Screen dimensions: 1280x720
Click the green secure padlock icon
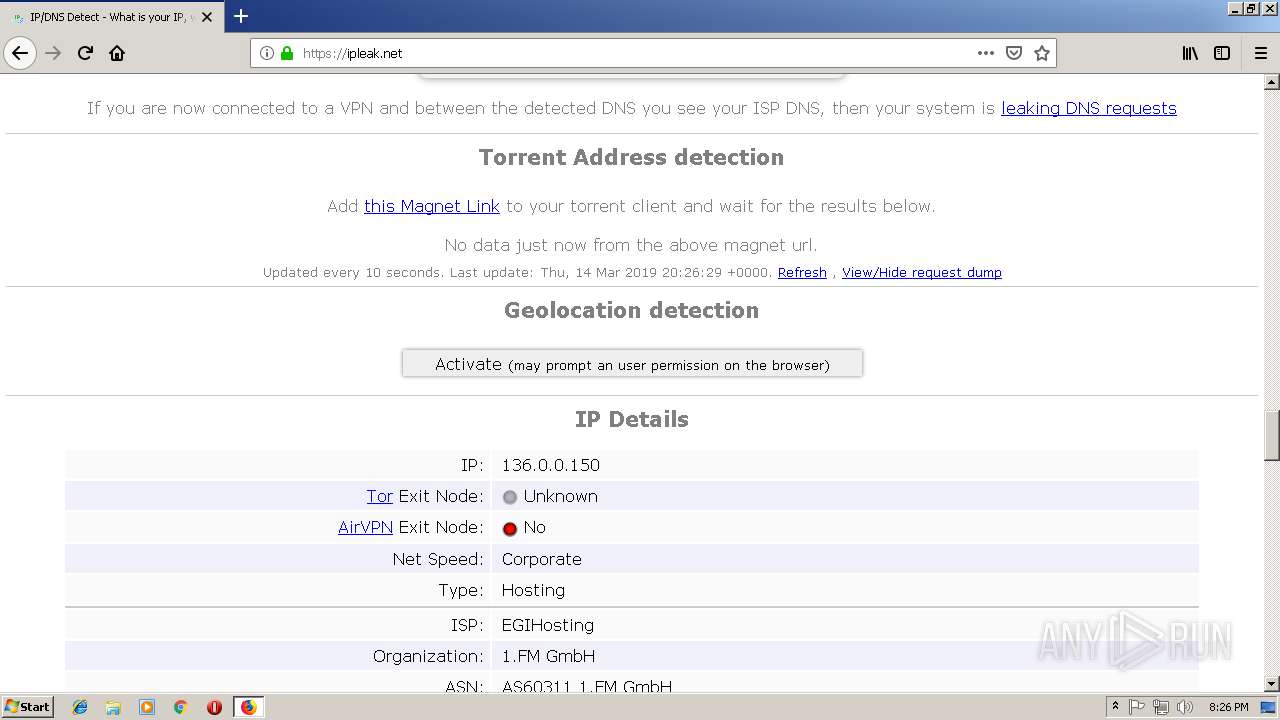(x=287, y=53)
